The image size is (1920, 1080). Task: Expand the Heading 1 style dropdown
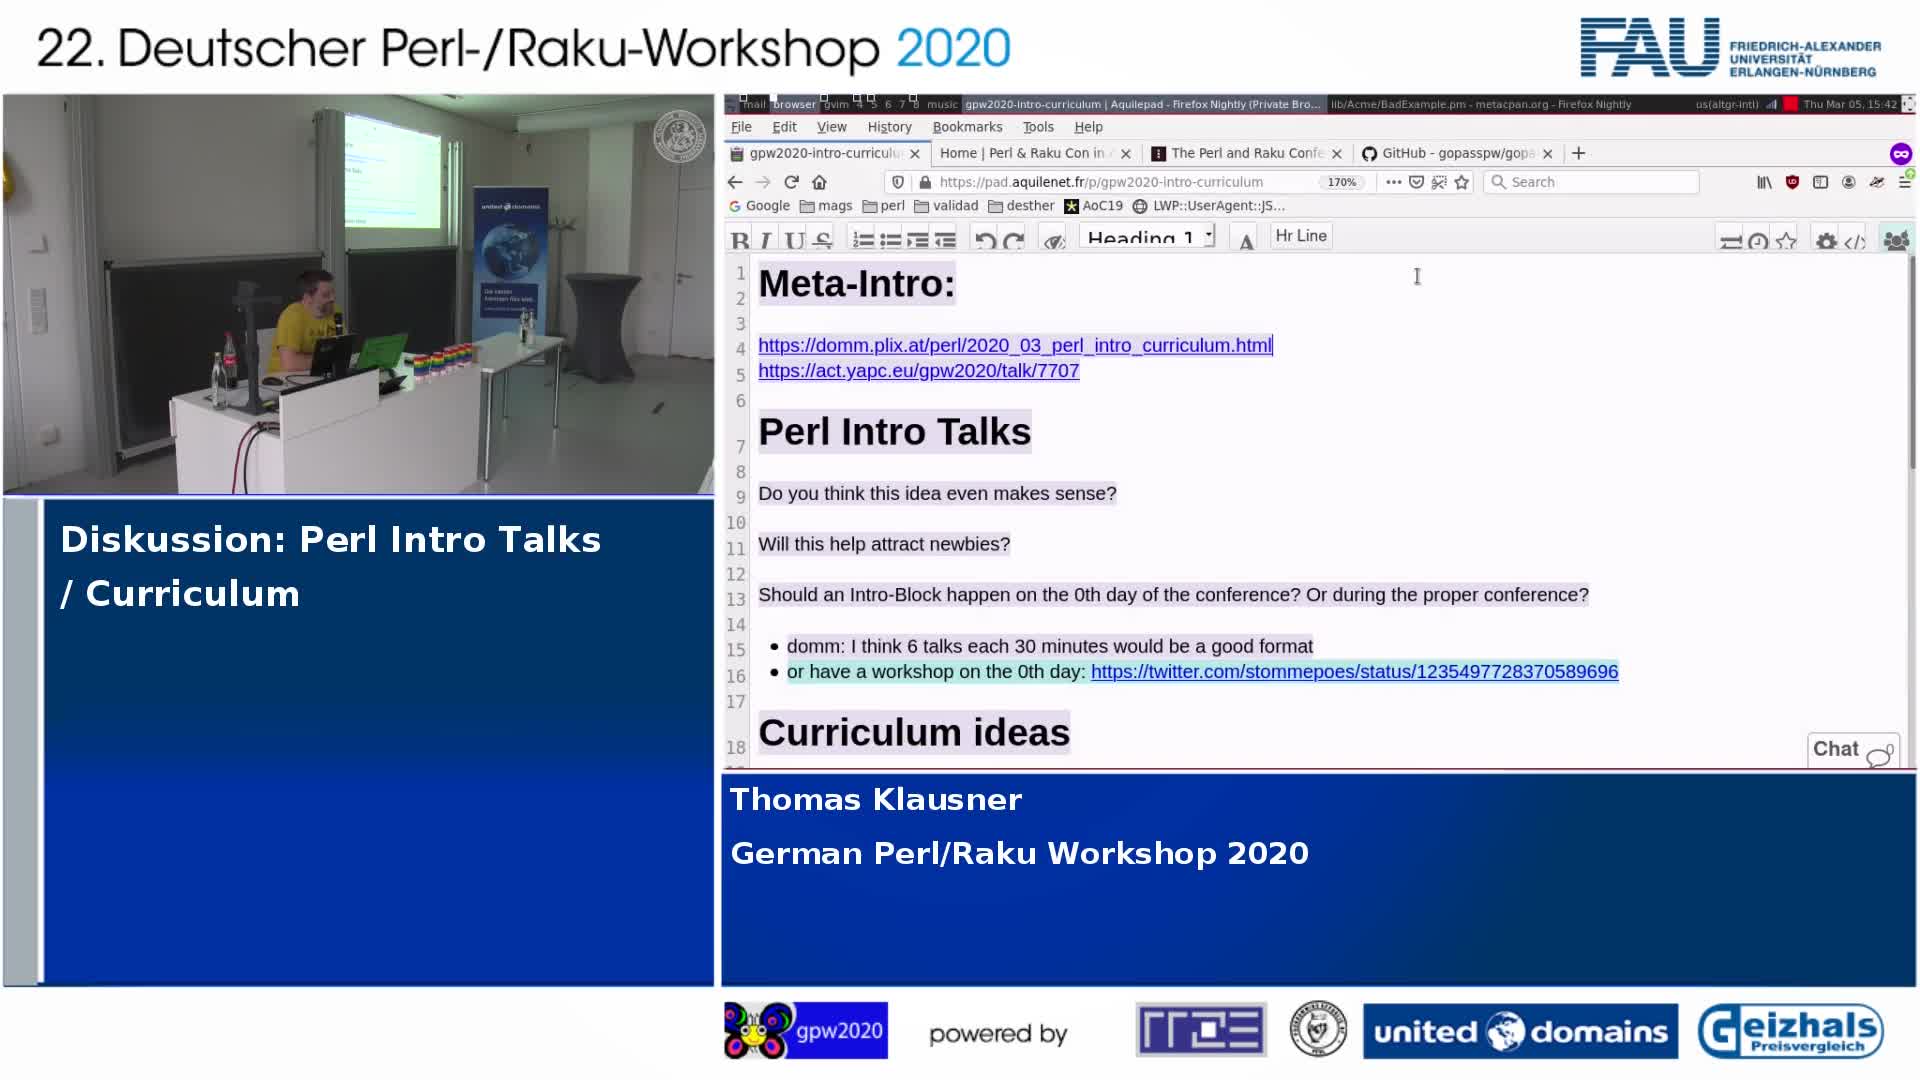pos(1150,238)
